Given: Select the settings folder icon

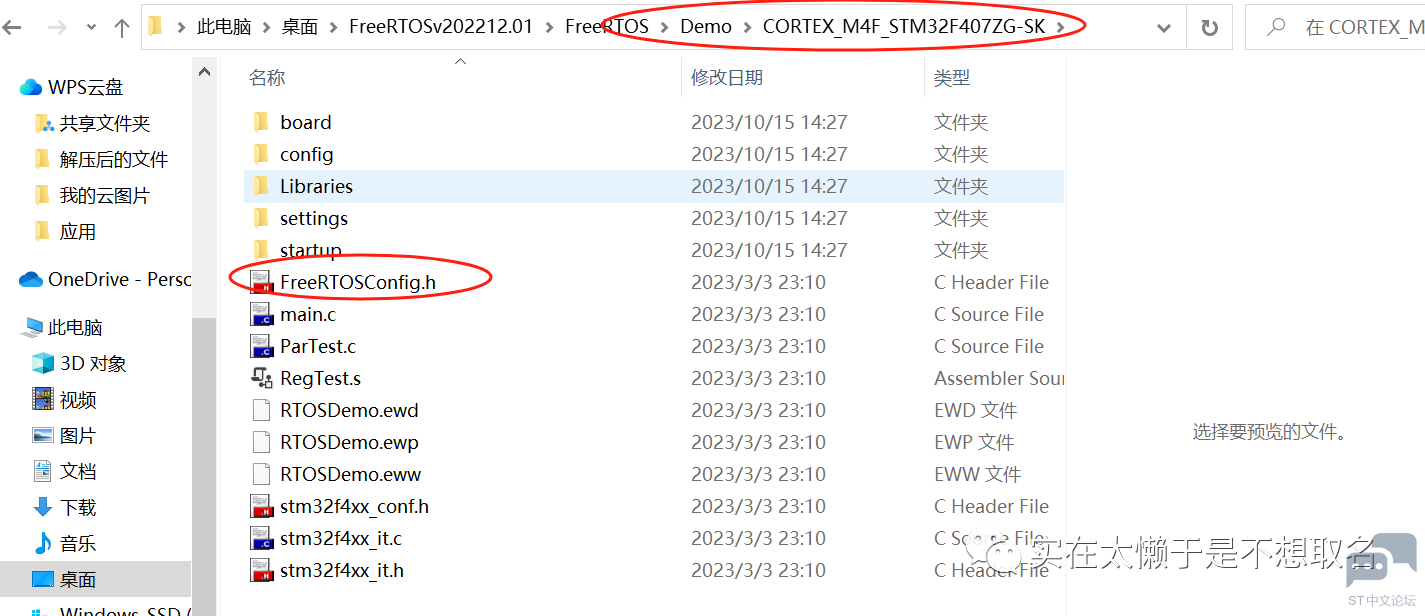Looking at the screenshot, I should click(x=262, y=218).
